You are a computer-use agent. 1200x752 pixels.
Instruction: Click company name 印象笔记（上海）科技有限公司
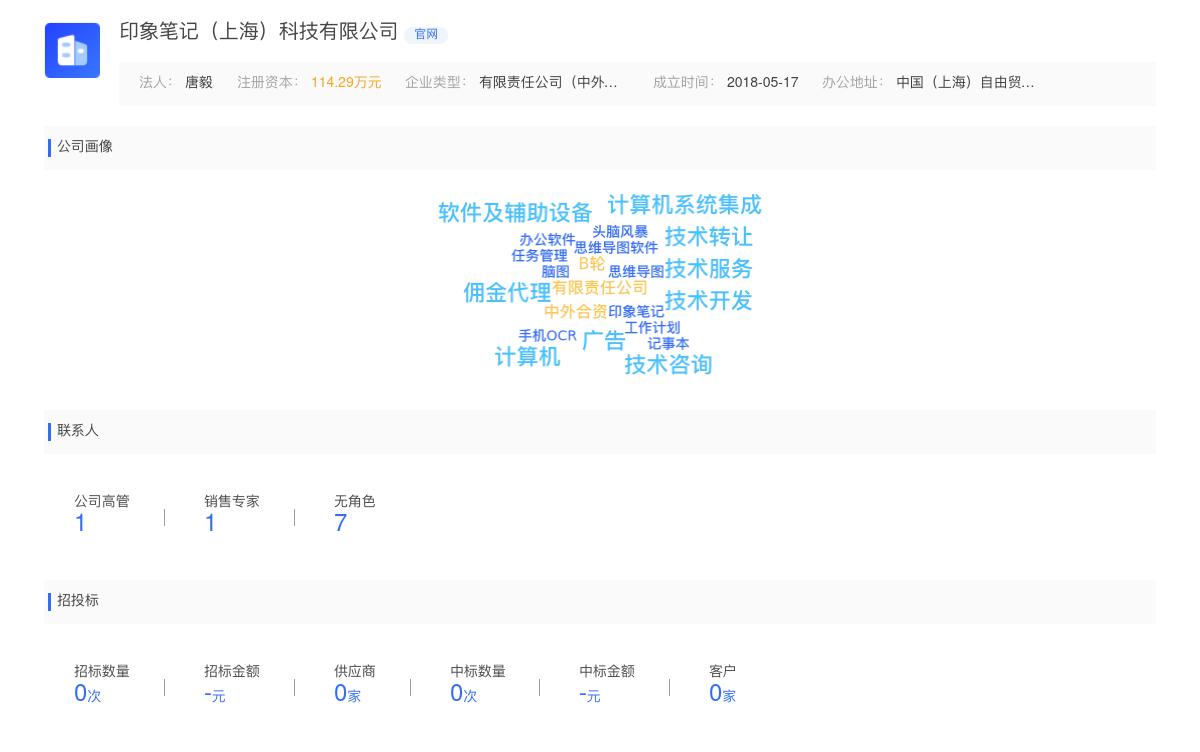pos(259,32)
